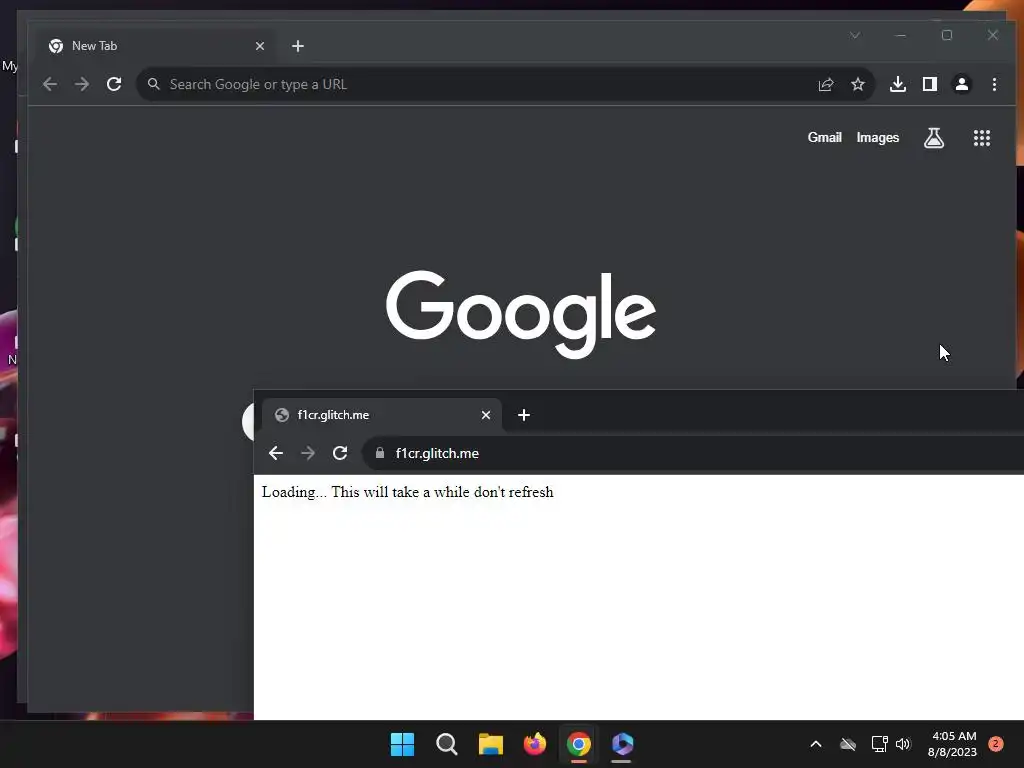This screenshot has width=1024, height=768.
Task: Go forward in the f1cr.glitch.me window
Action: click(x=308, y=453)
